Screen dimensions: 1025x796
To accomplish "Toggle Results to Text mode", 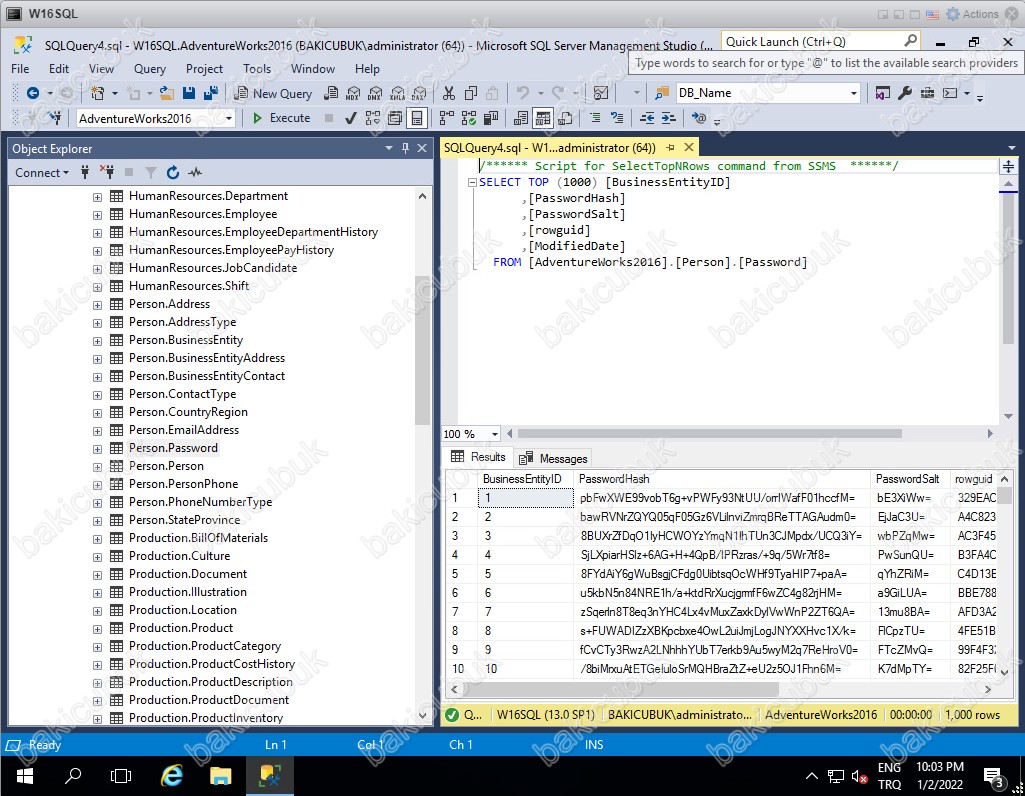I will pyautogui.click(x=521, y=118).
